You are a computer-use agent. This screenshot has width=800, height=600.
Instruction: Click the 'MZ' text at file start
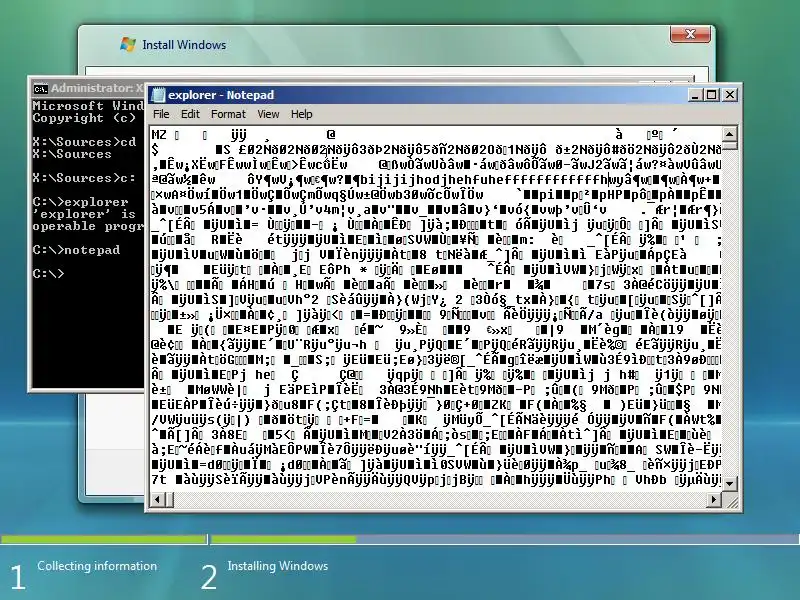pyautogui.click(x=159, y=135)
